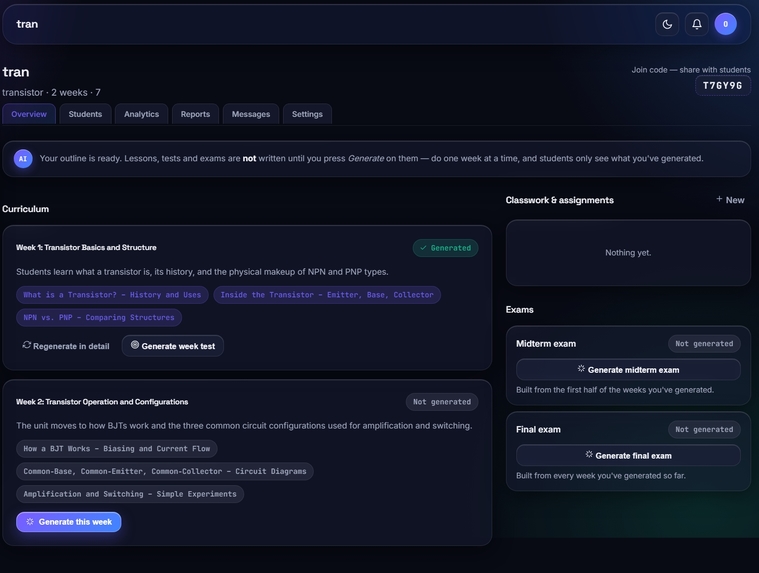
Task: Click the Curriculum heading
Action: click(x=26, y=209)
